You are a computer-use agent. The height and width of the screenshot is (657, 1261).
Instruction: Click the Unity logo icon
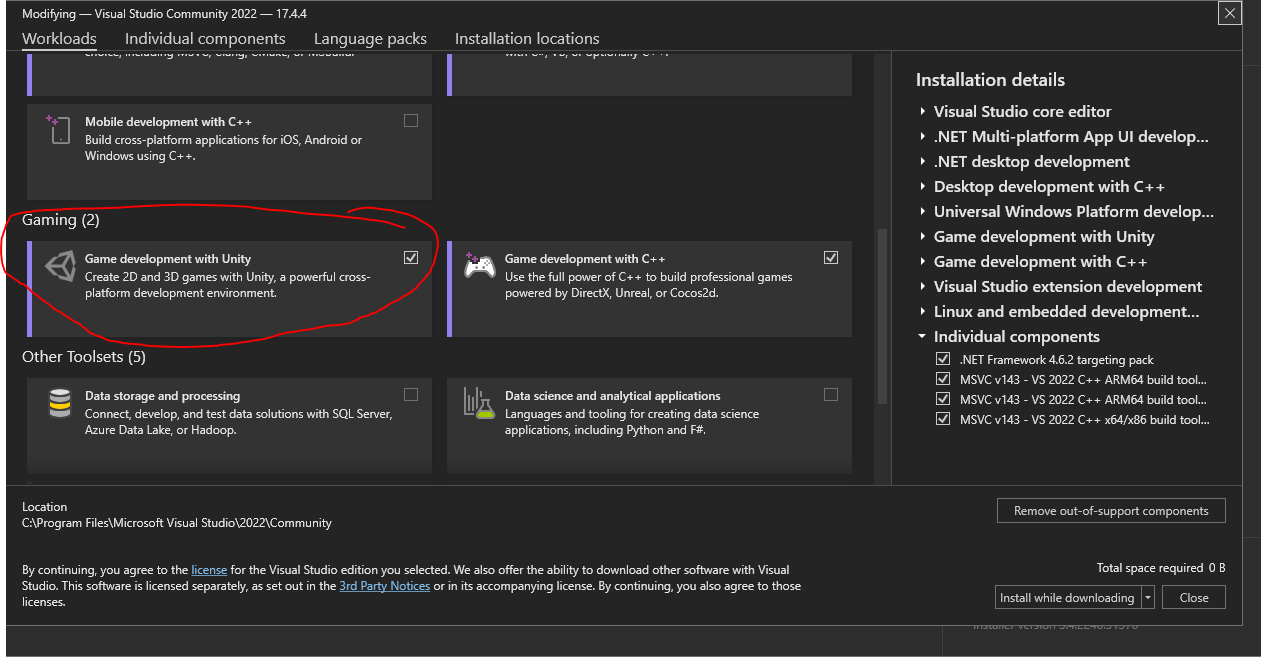coord(60,267)
